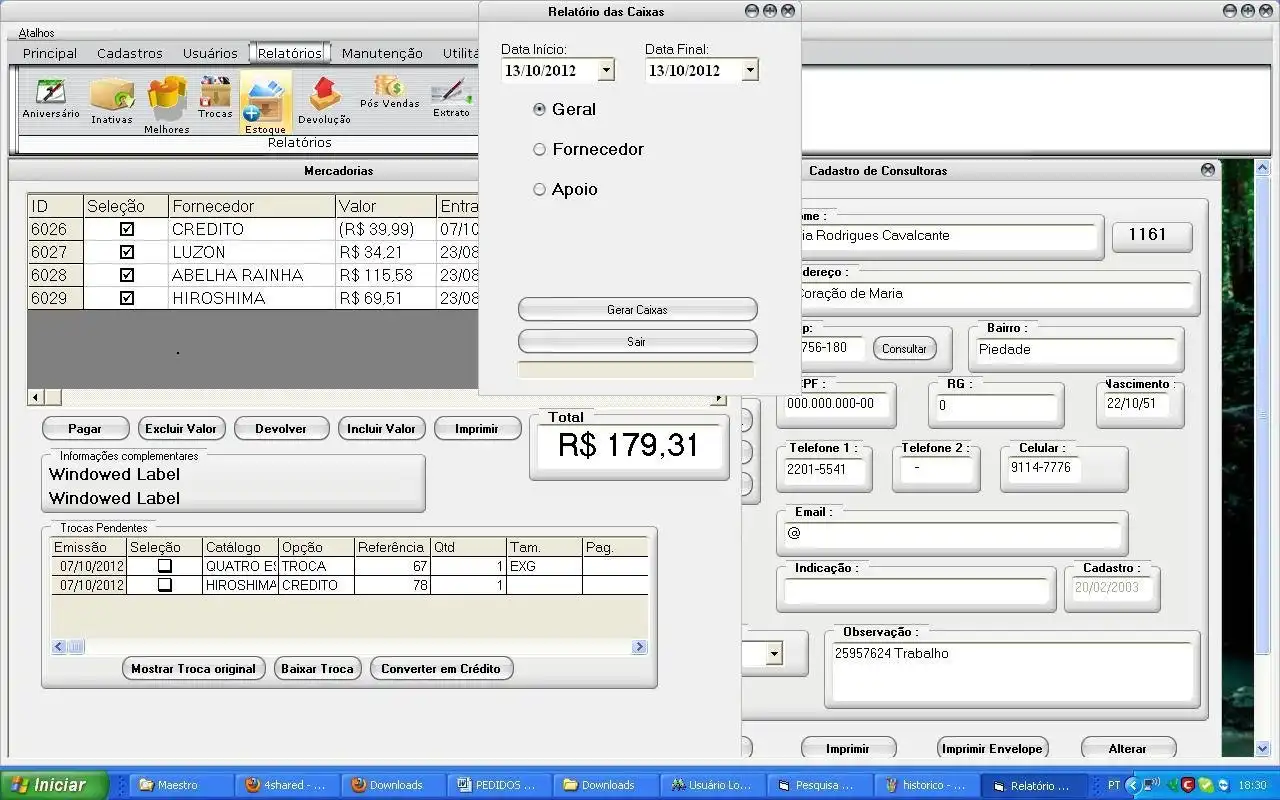Click the Imprimir button in Mercadorias

477,428
